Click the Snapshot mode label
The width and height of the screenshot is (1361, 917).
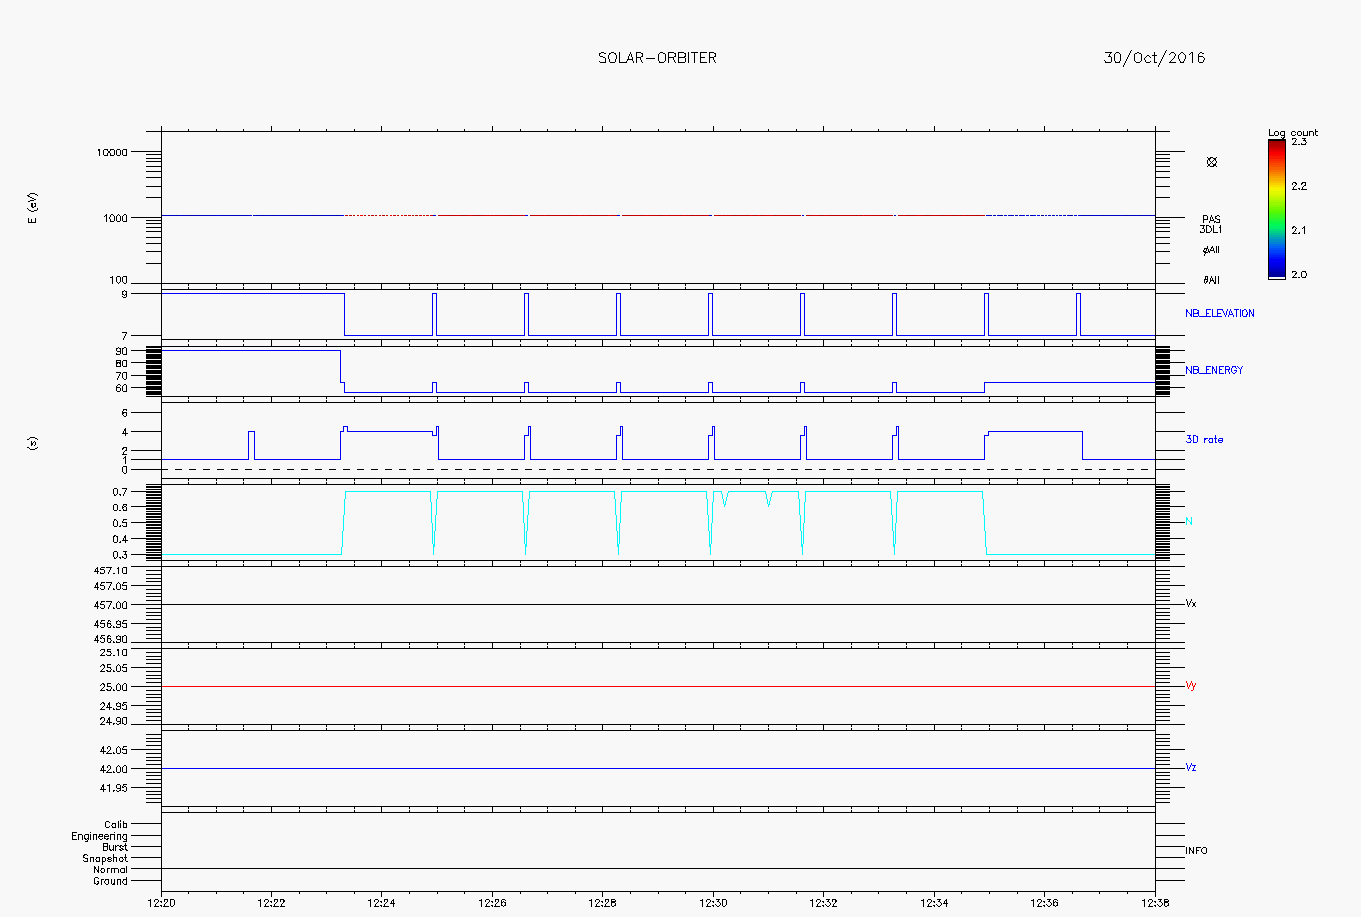[x=105, y=859]
